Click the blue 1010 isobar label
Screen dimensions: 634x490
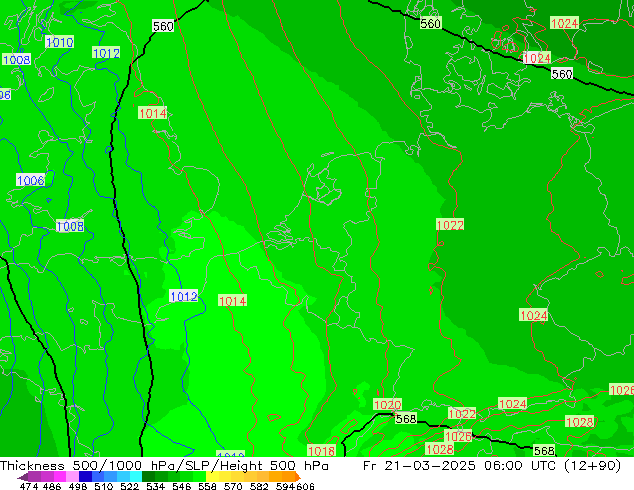[x=59, y=42]
